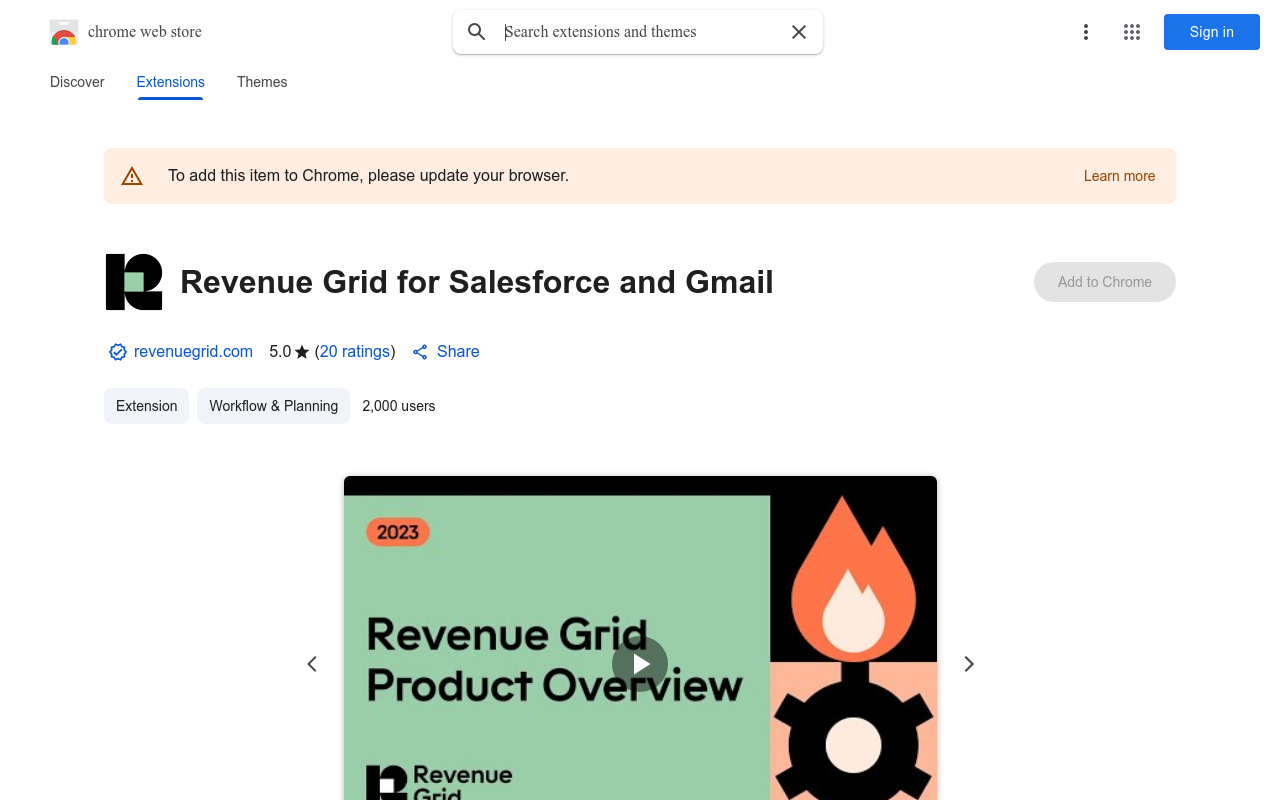Screen dimensions: 1280x800
Task: Click the Sign in button
Action: tap(1212, 32)
